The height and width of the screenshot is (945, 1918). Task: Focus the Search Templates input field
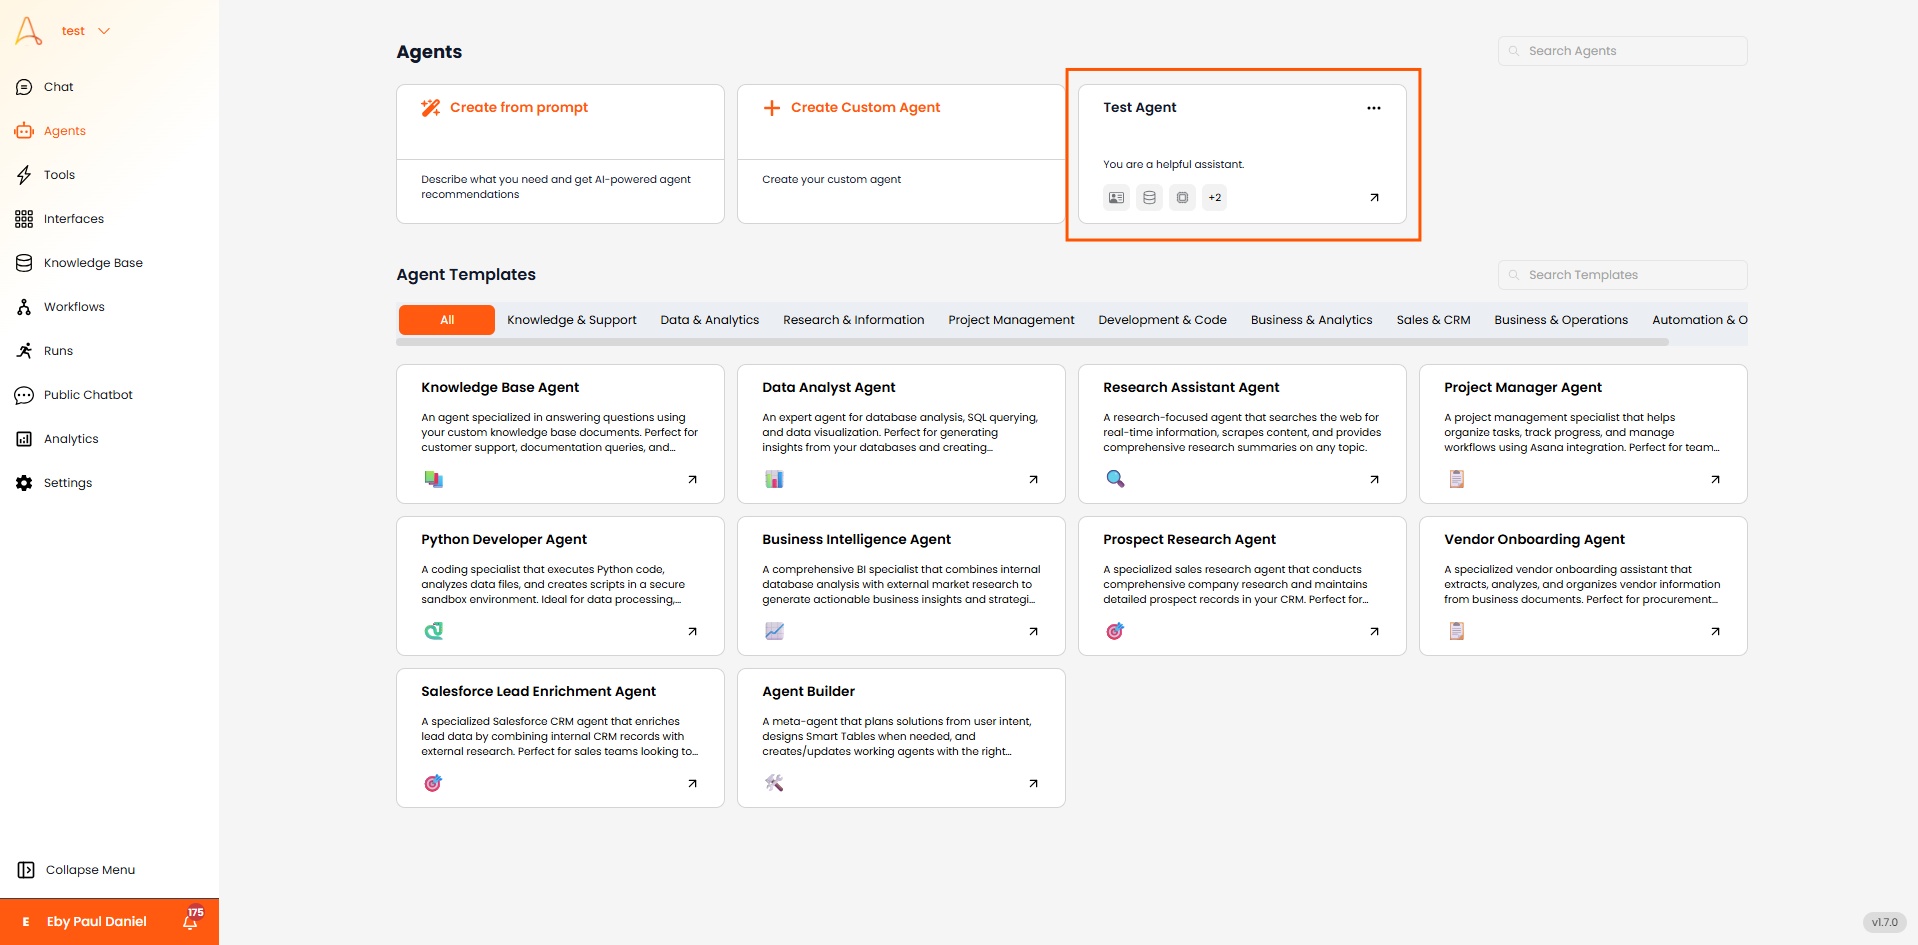click(1622, 275)
